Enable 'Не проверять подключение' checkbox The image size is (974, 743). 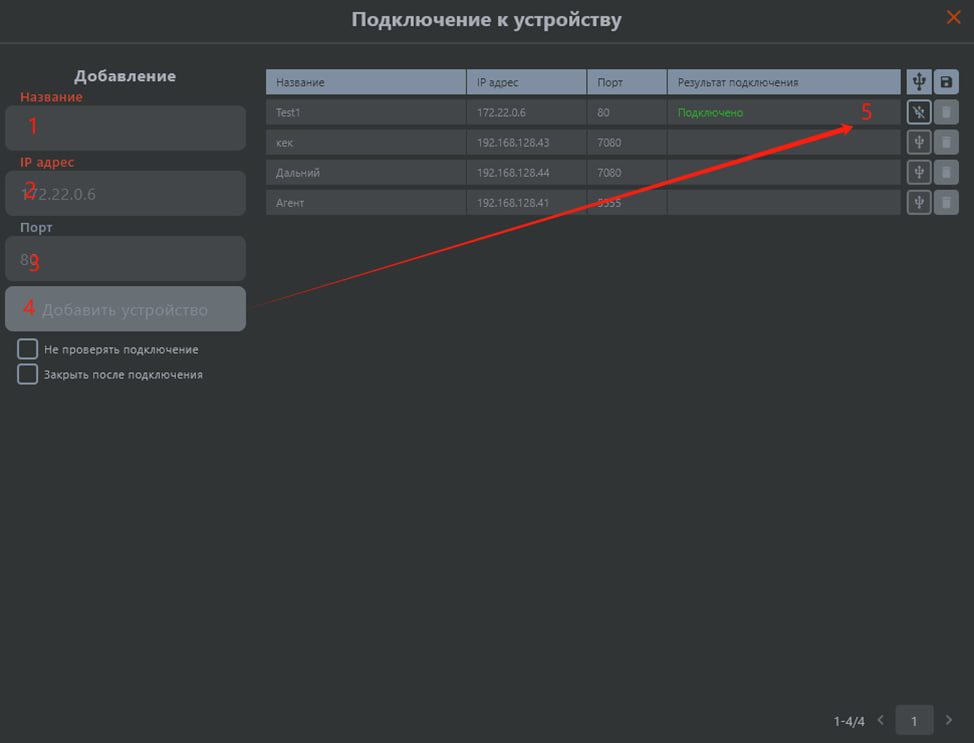[x=28, y=349]
